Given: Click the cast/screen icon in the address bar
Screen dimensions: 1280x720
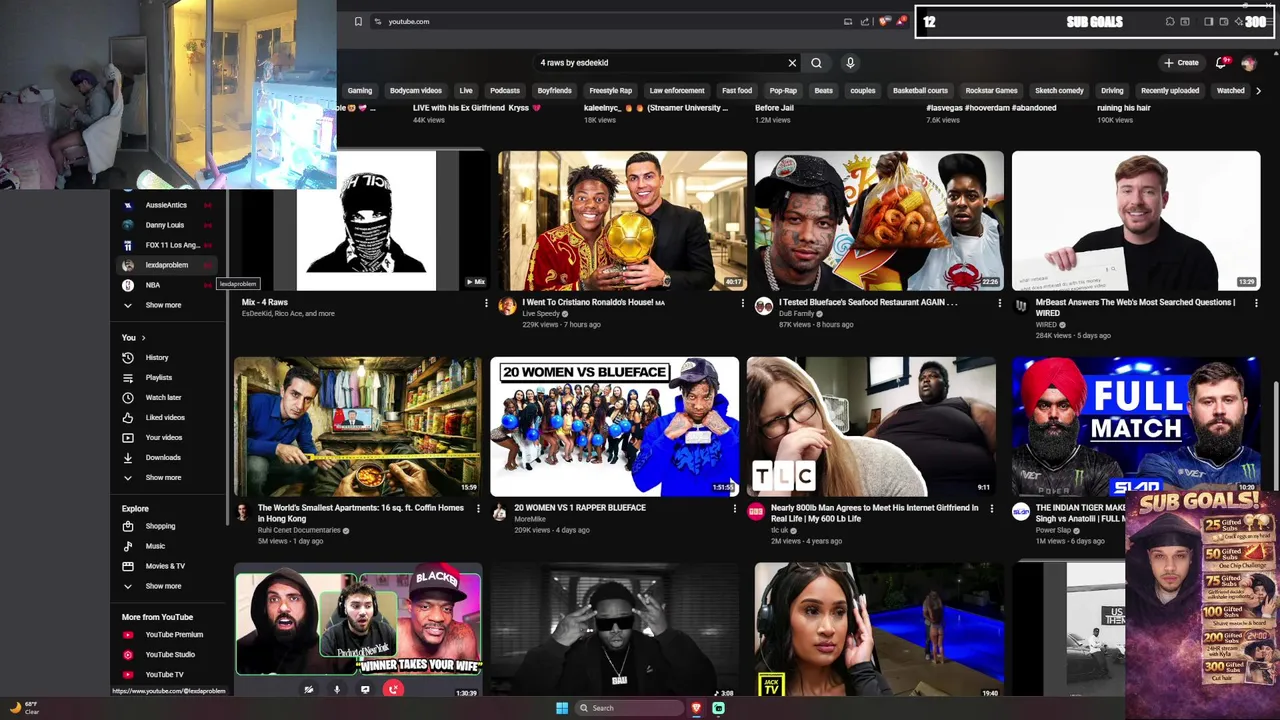Looking at the screenshot, I should 848,21.
